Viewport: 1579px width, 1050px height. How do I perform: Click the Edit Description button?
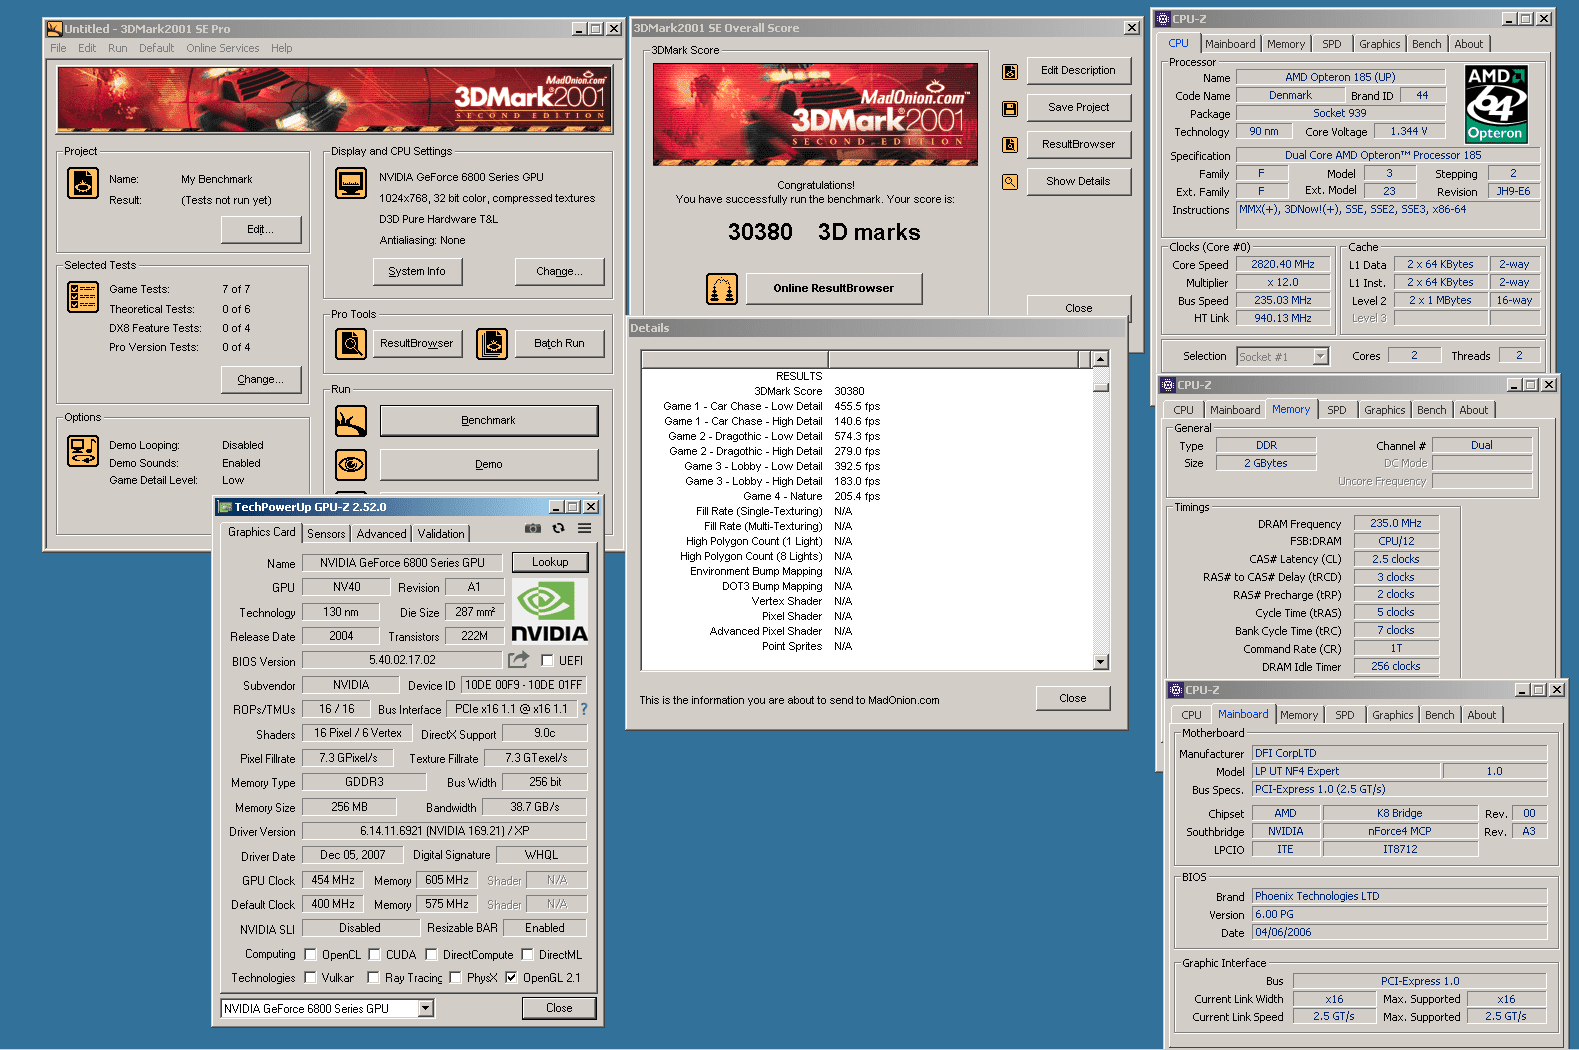click(x=1078, y=71)
